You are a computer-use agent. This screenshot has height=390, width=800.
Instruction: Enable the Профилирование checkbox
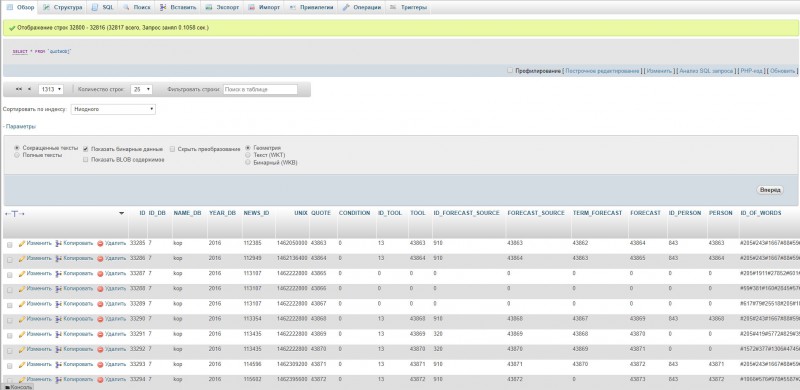click(x=510, y=70)
